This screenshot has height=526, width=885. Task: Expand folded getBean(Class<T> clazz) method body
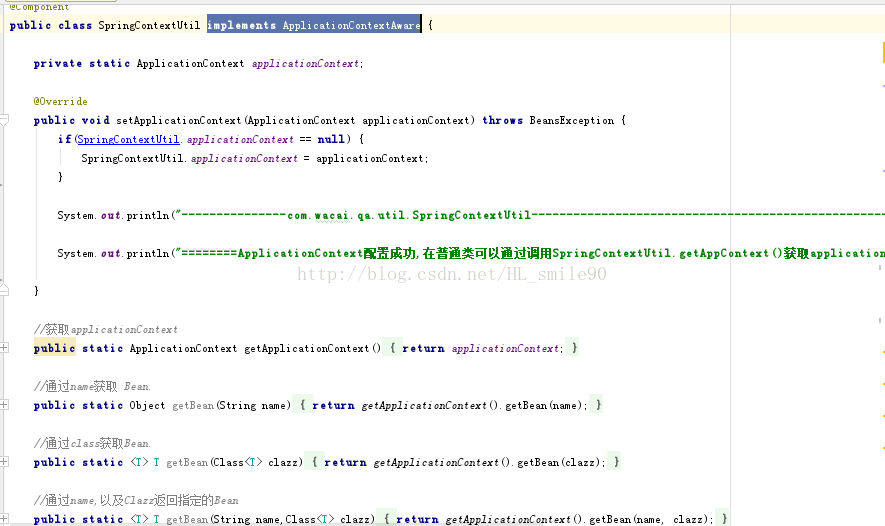[4, 462]
